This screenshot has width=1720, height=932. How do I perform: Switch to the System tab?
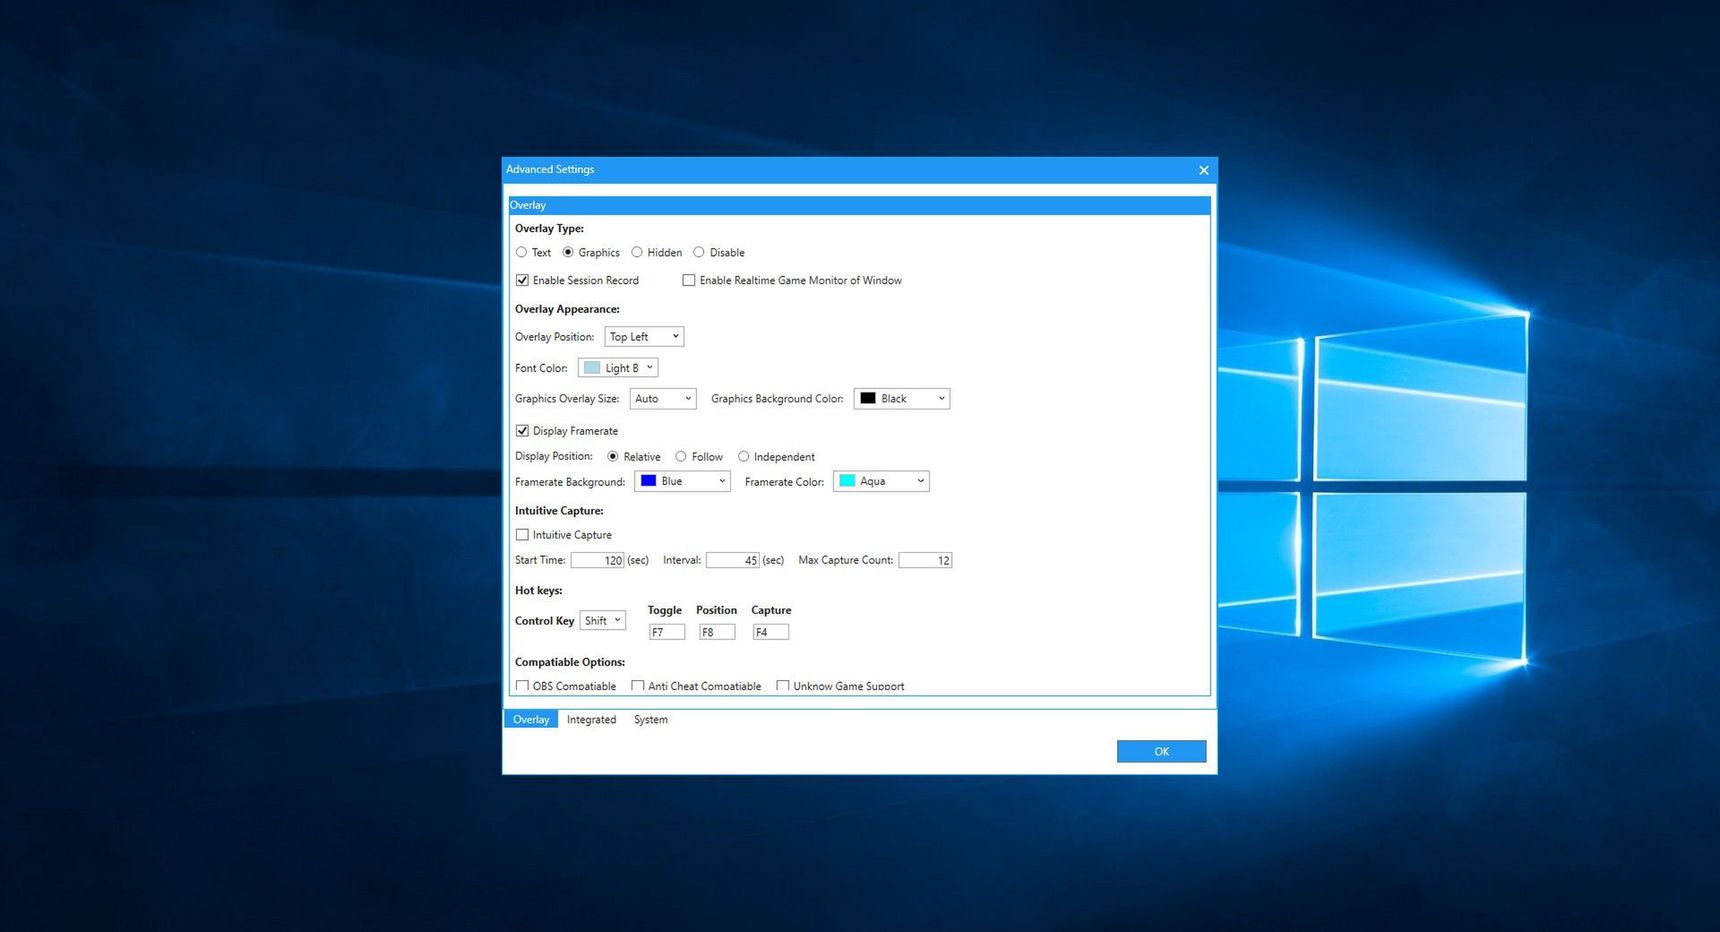coord(651,719)
